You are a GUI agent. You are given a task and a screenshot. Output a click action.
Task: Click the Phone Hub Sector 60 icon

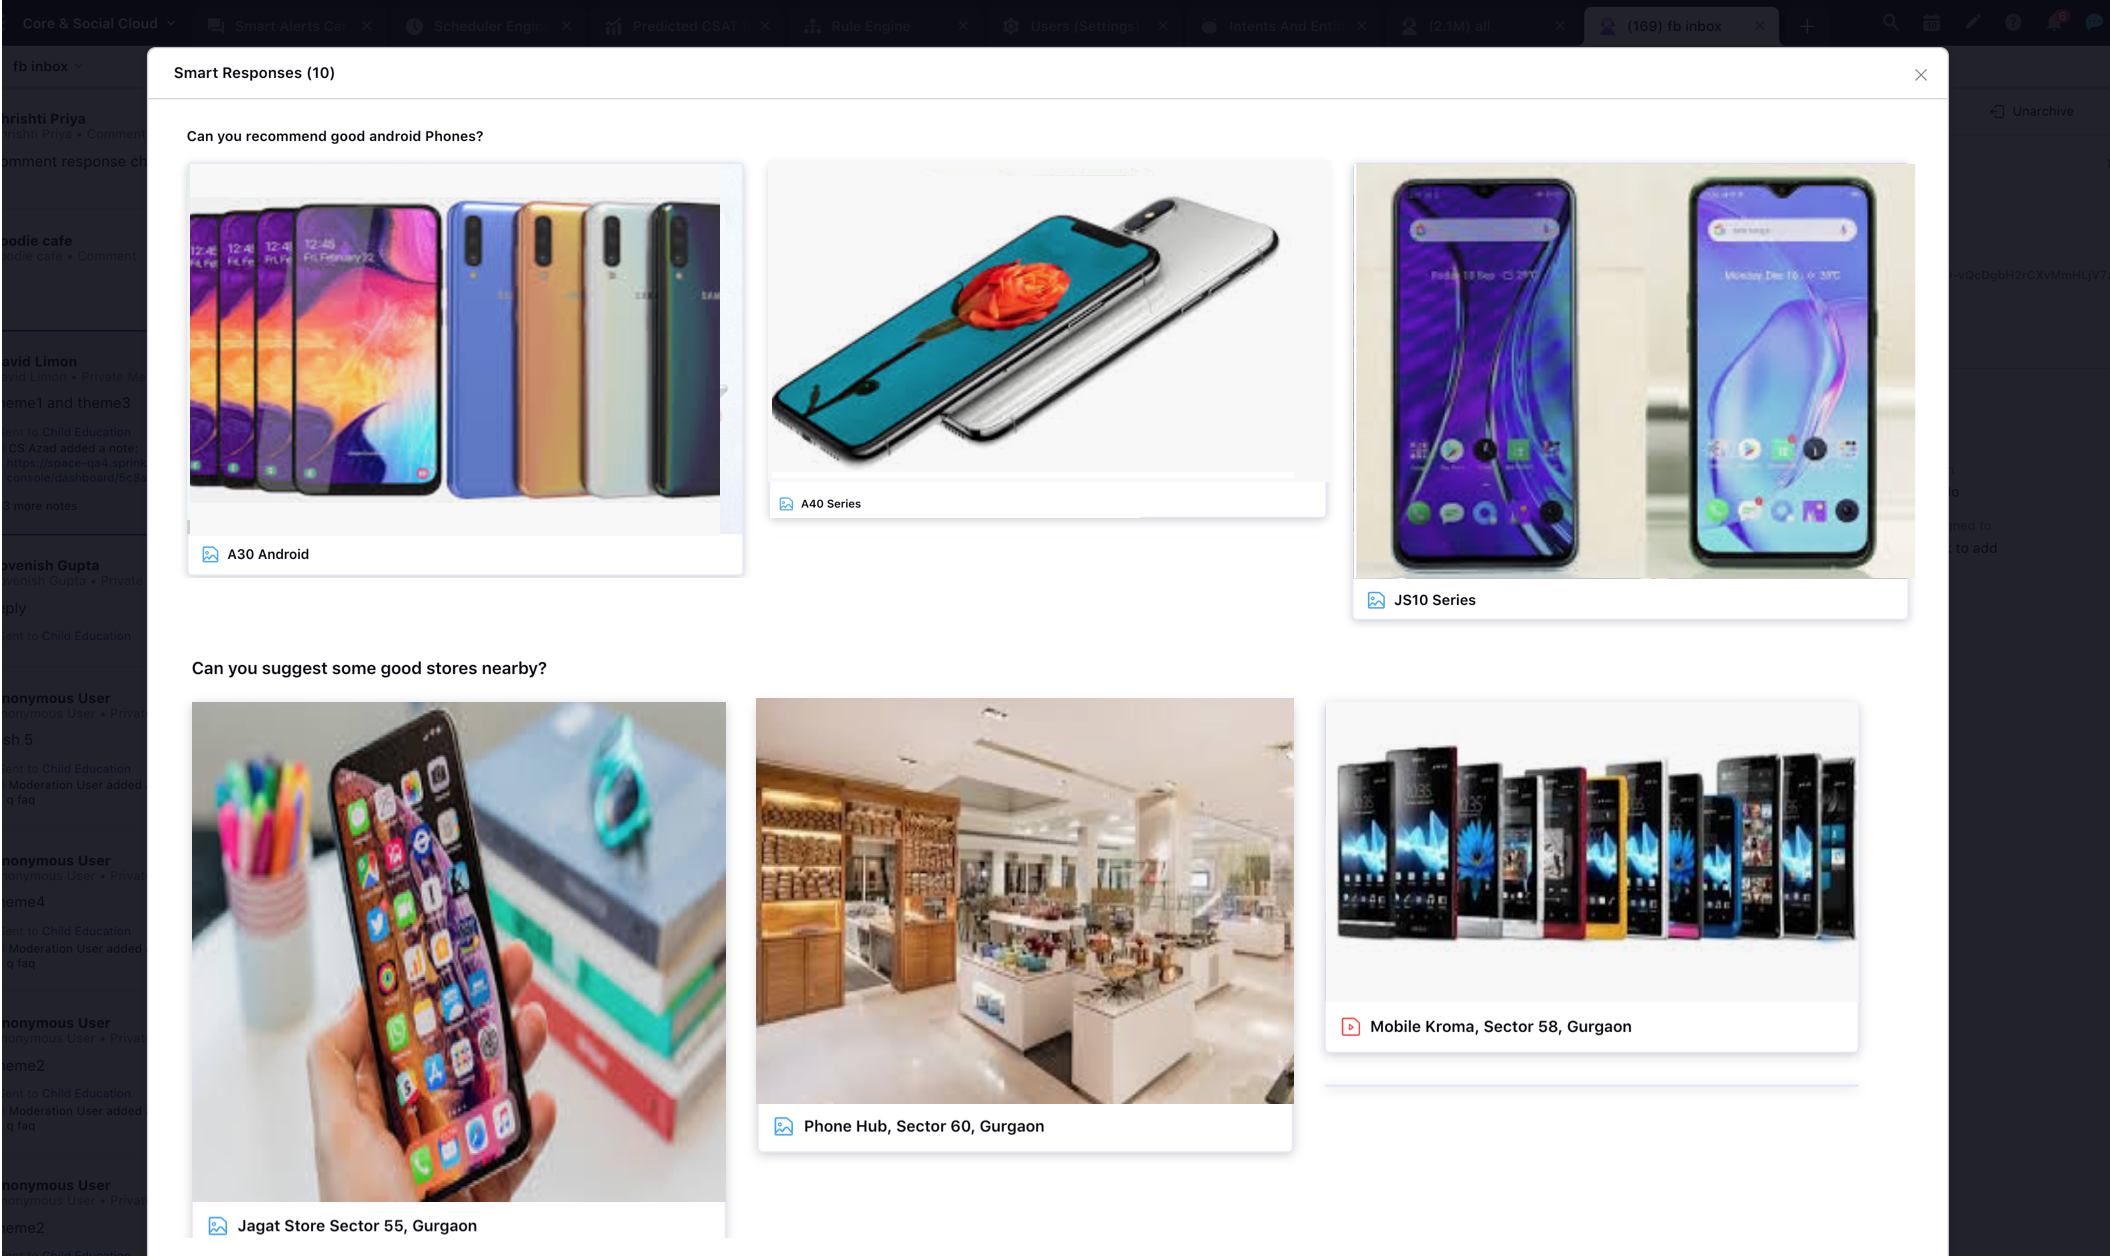(784, 1126)
